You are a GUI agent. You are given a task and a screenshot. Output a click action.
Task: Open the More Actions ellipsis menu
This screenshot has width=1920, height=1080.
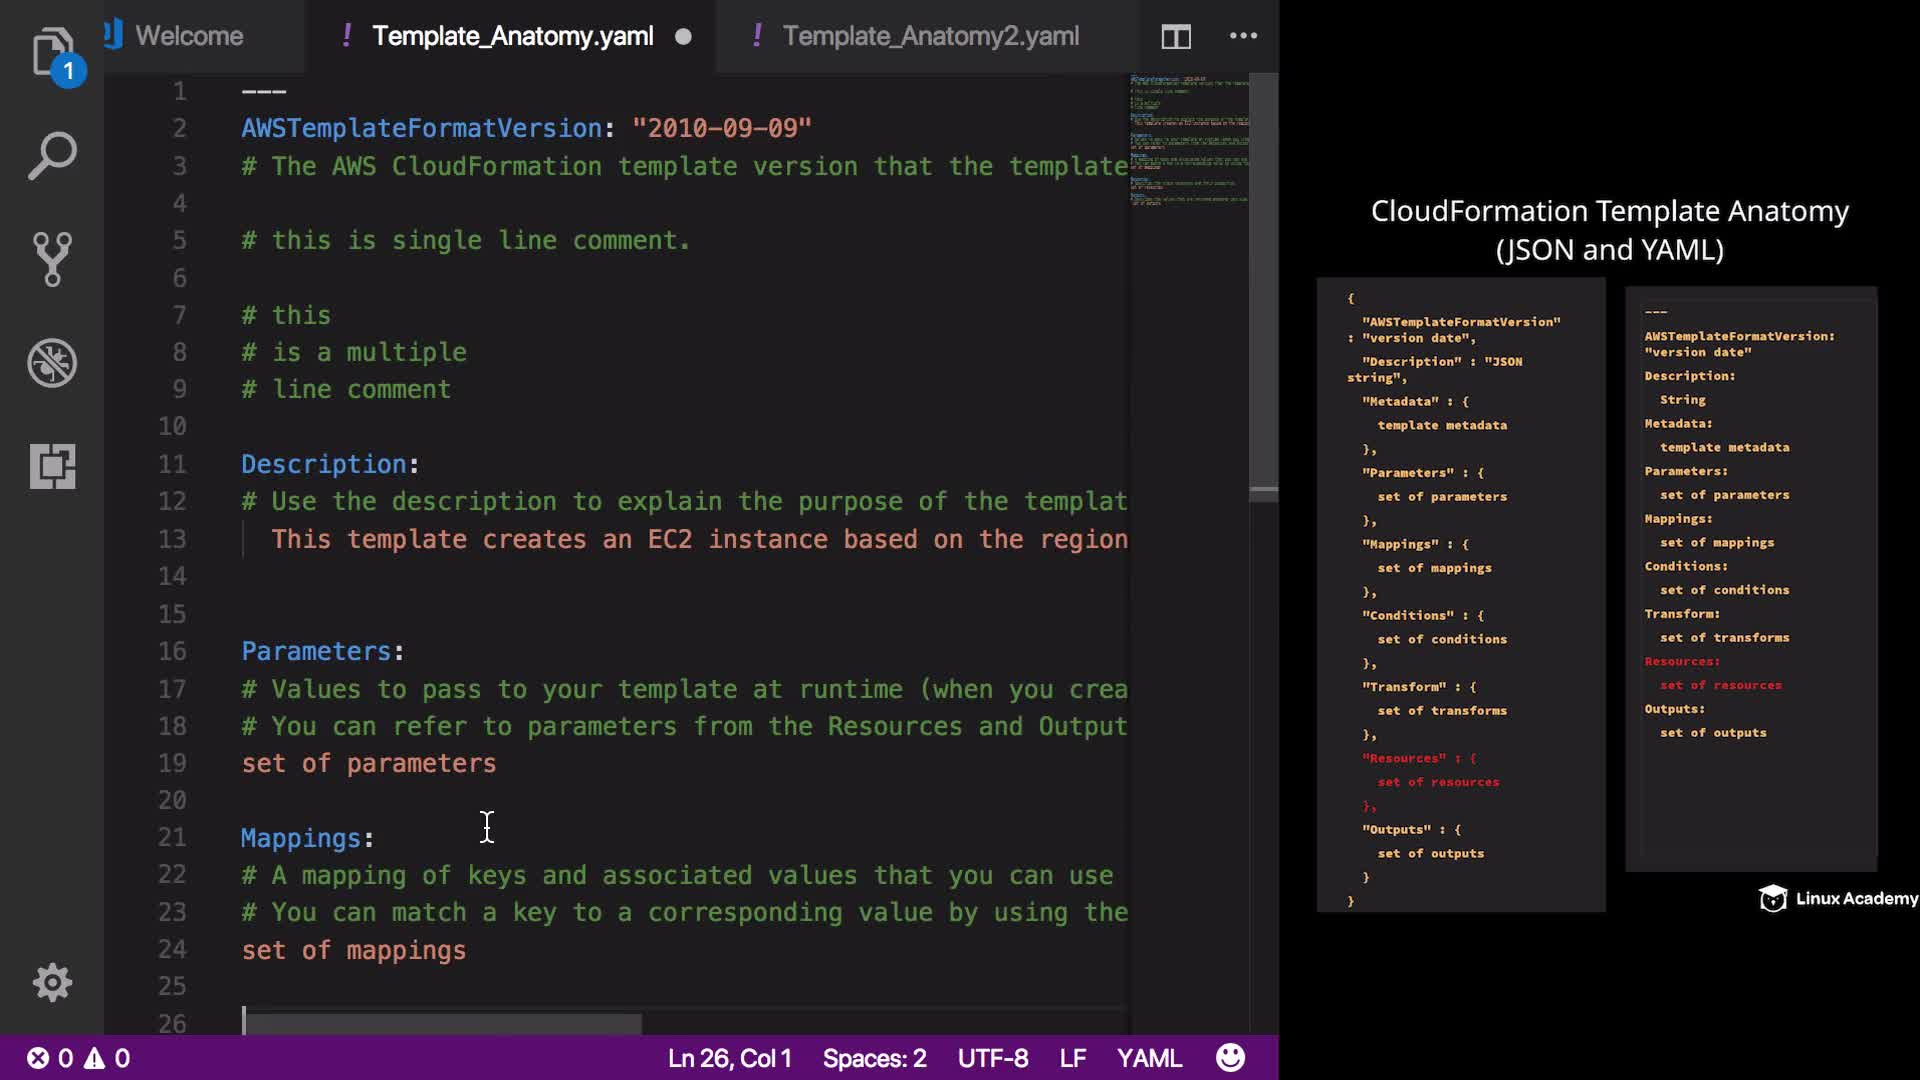1243,36
